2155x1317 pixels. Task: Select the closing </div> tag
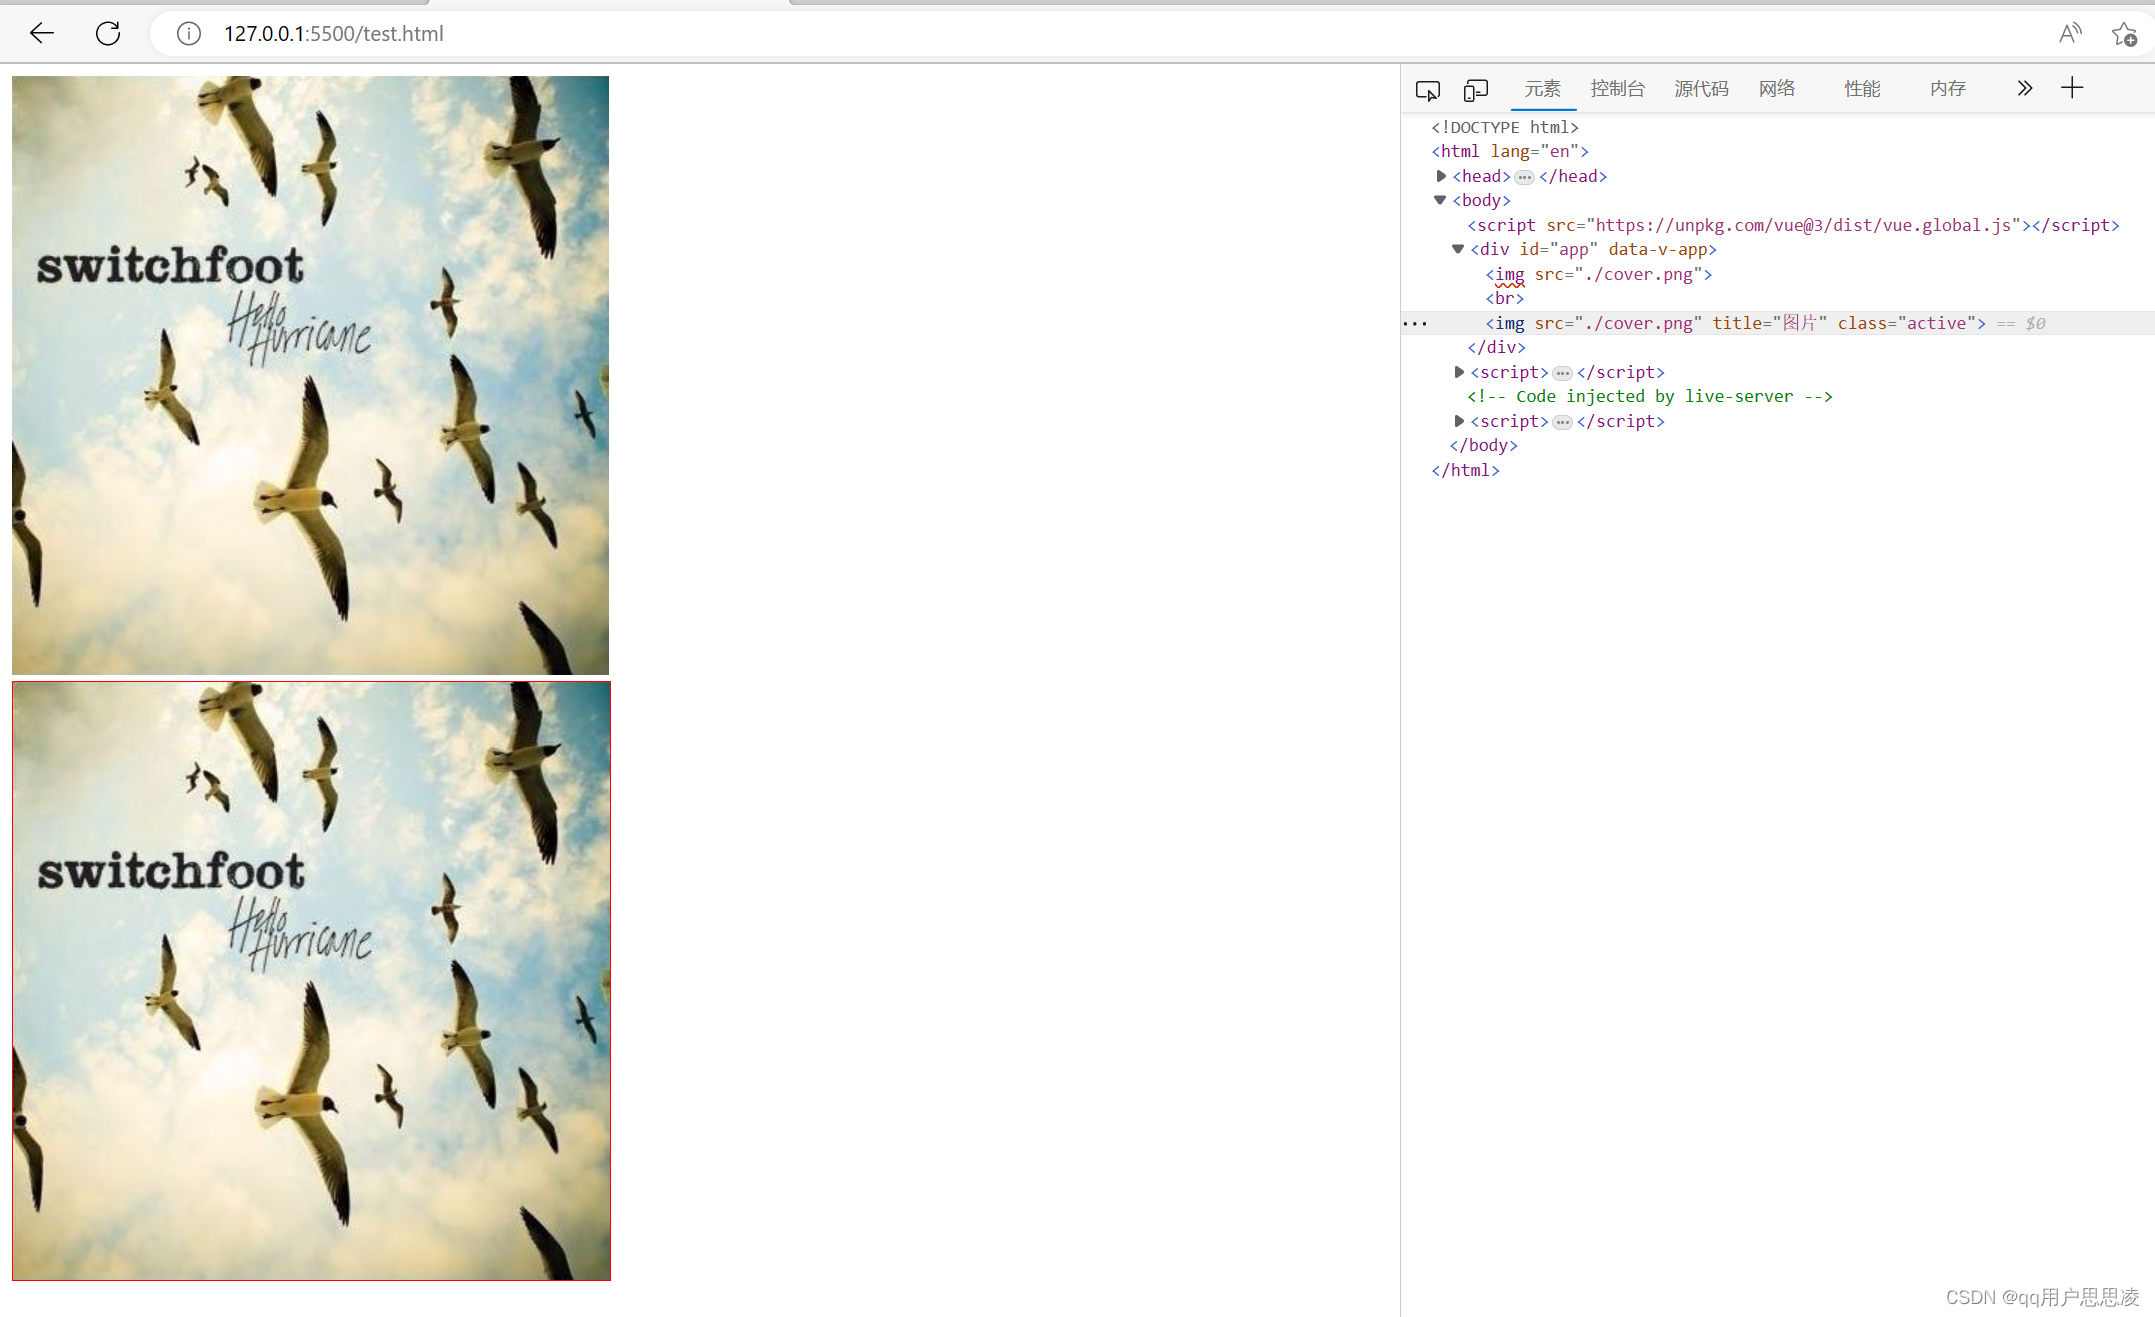pos(1497,347)
